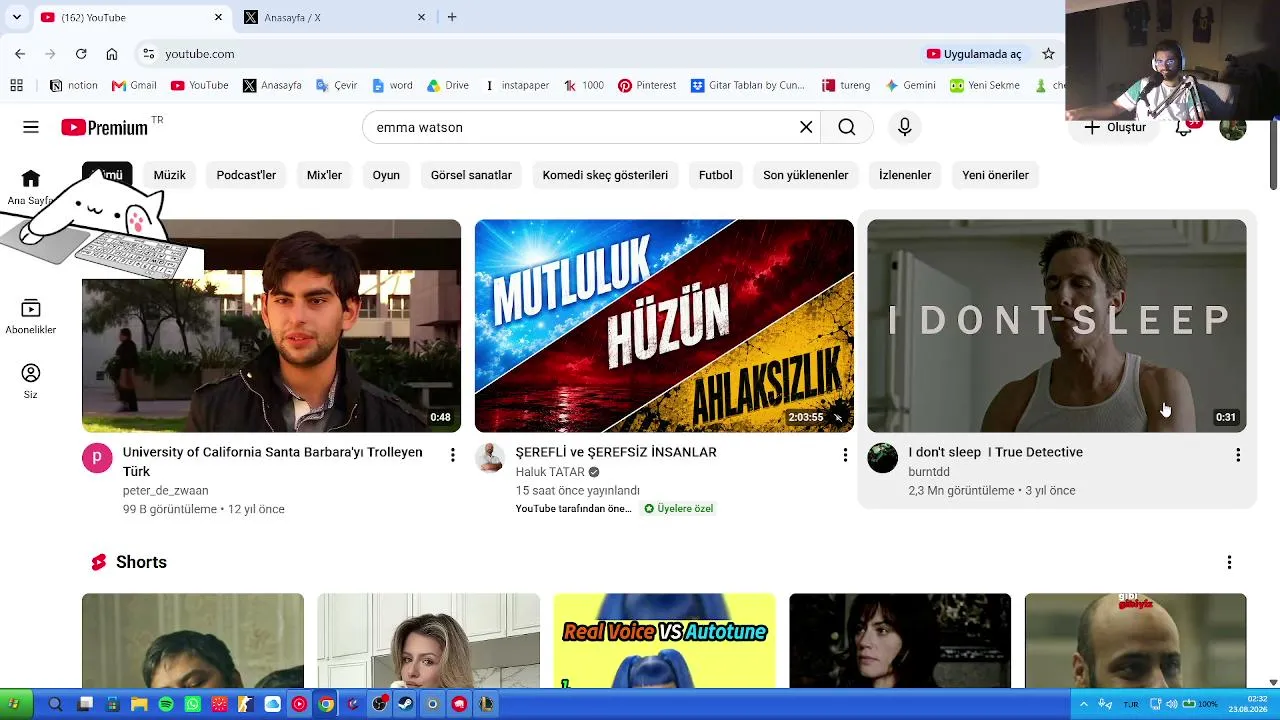Open File Explorer from the taskbar
This screenshot has height=720, width=1280.
[139, 704]
